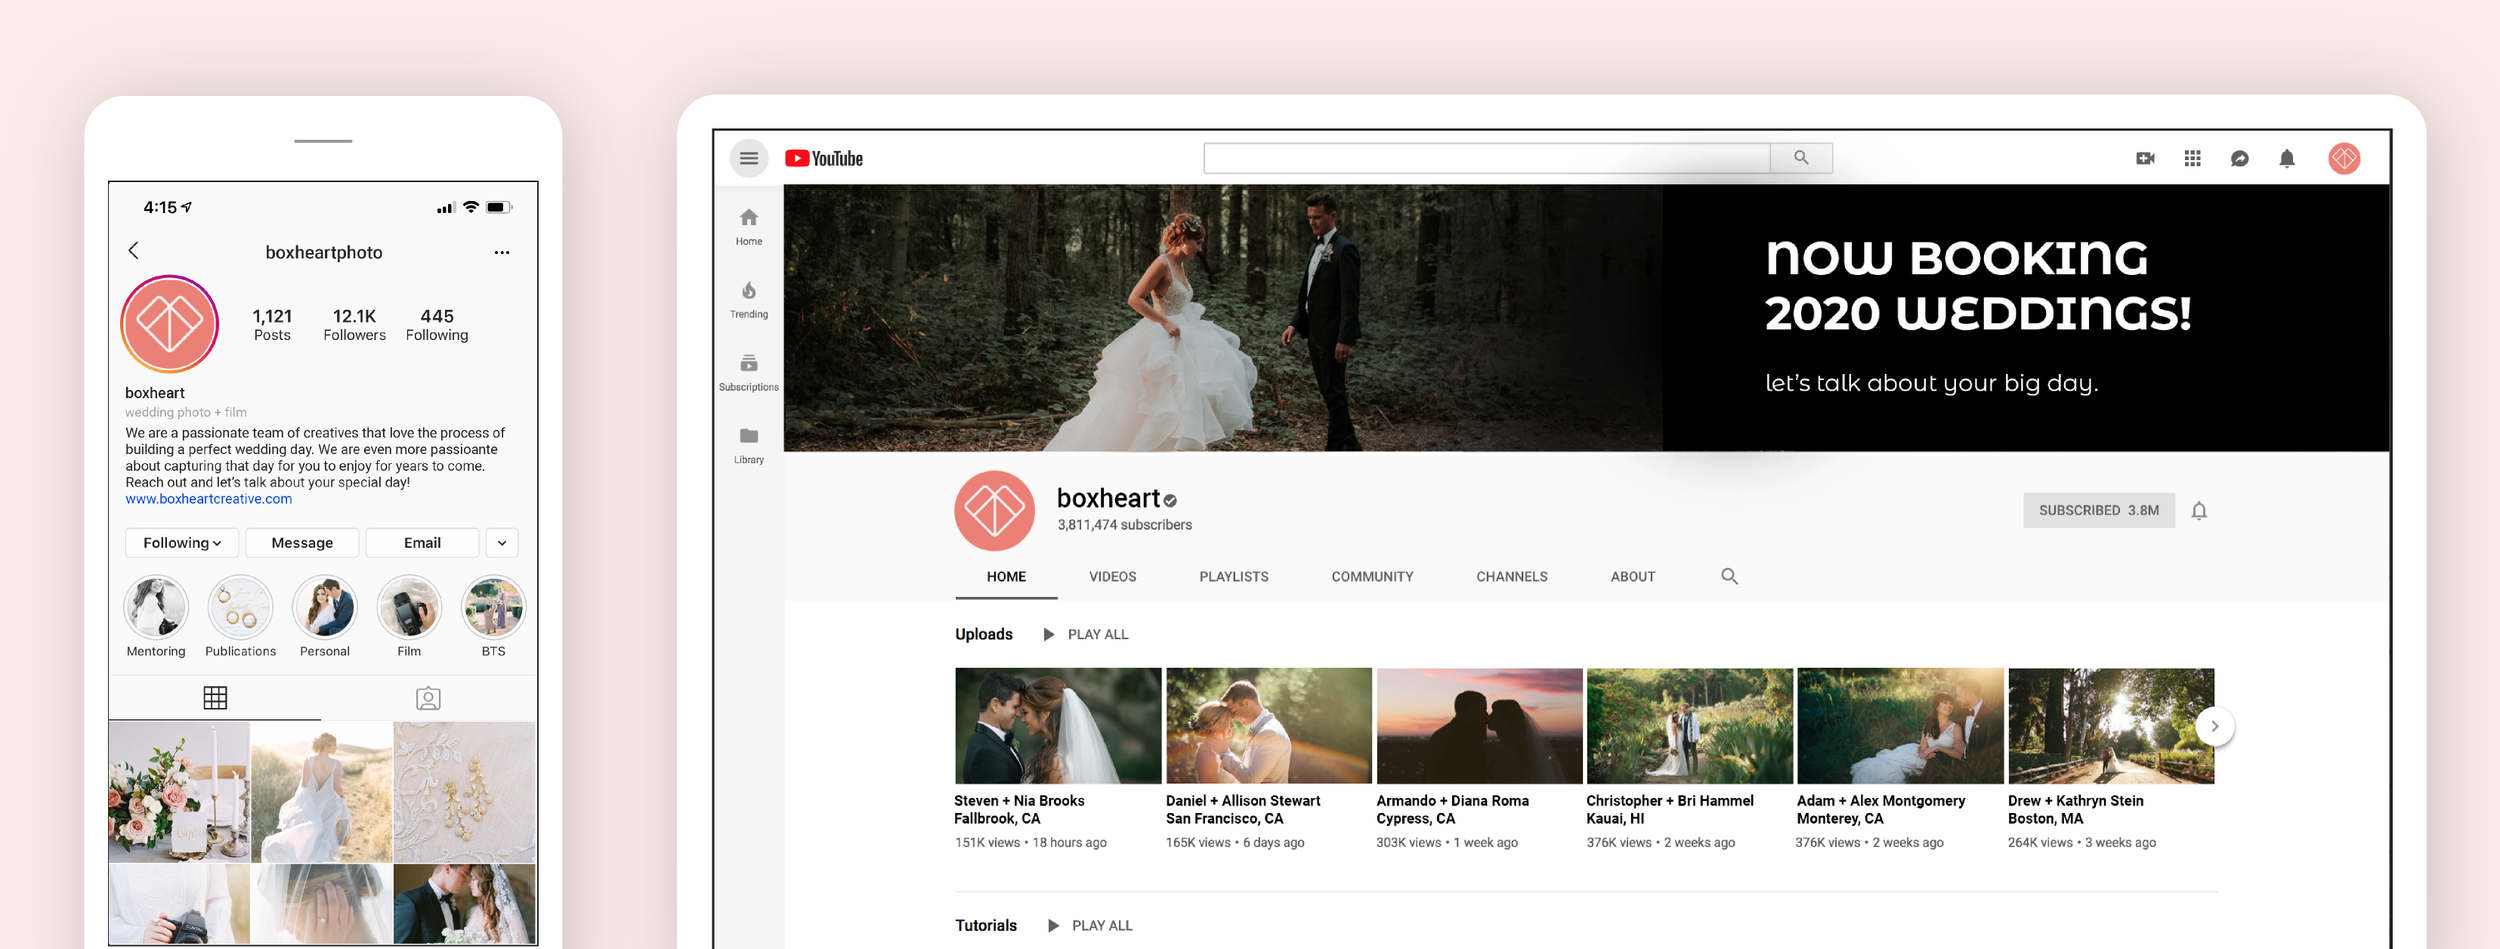
Task: Open Christopher + Bri Hammel video thumbnail
Action: click(1689, 725)
